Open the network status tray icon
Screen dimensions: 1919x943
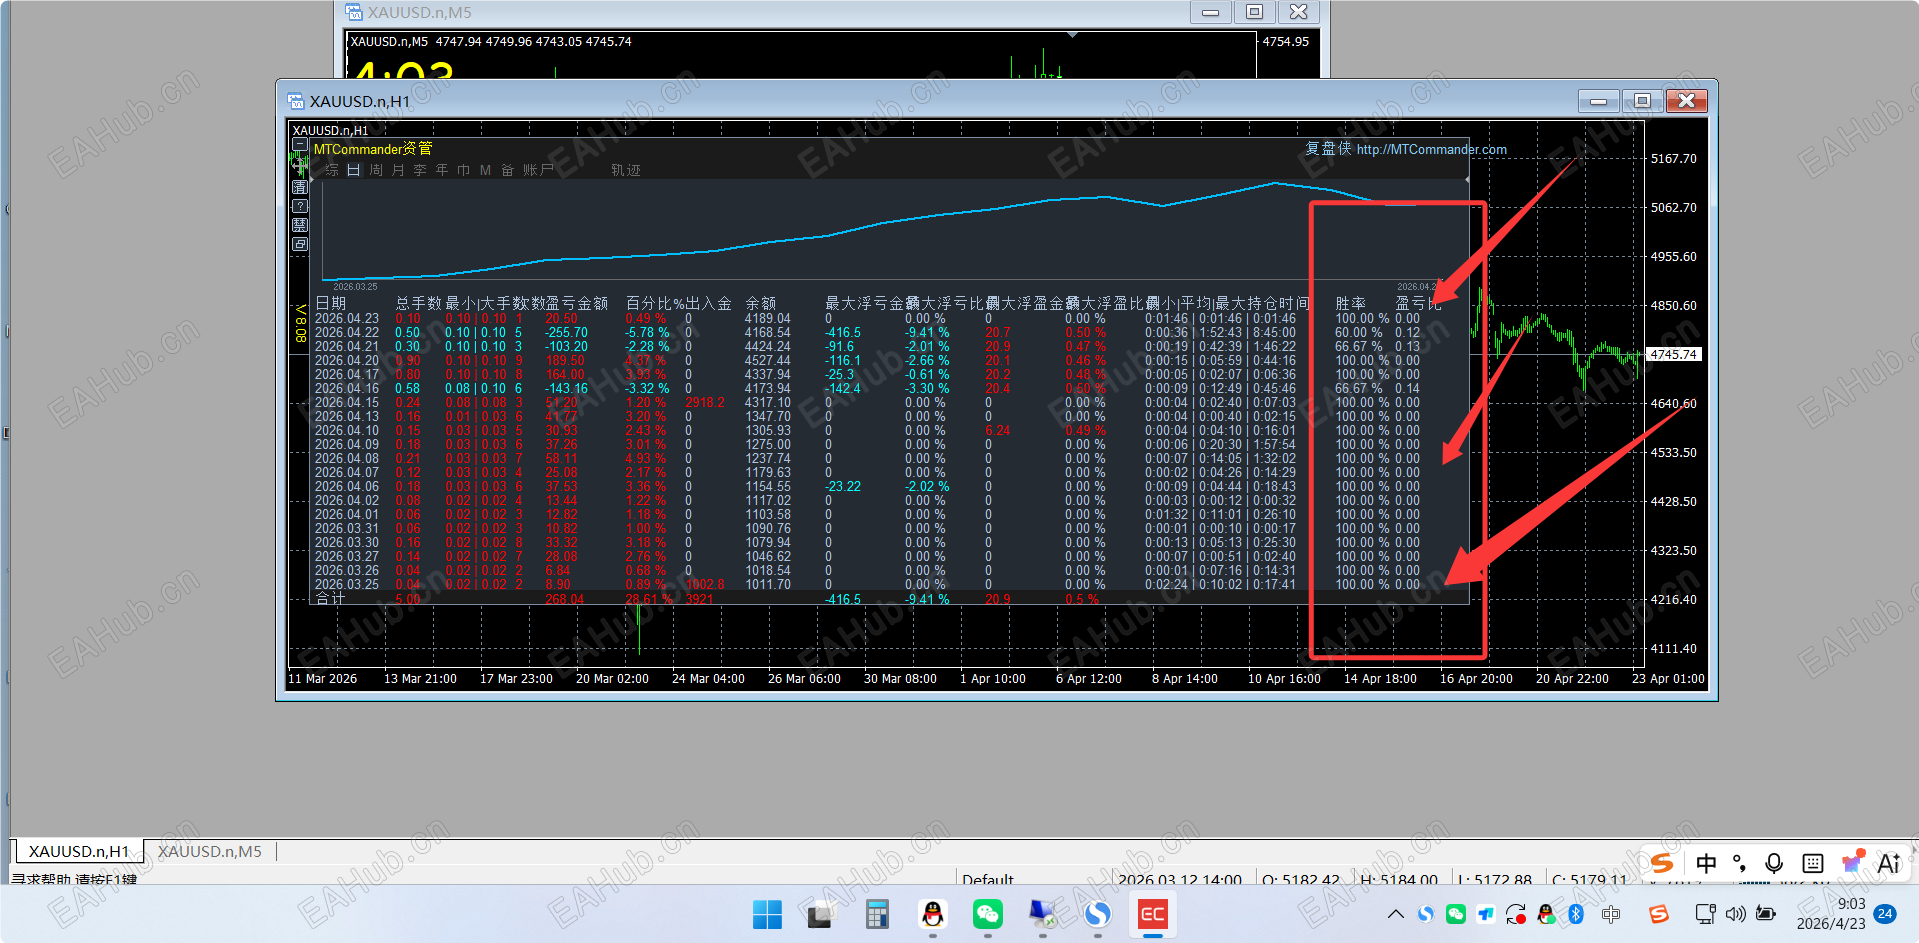click(x=1705, y=914)
